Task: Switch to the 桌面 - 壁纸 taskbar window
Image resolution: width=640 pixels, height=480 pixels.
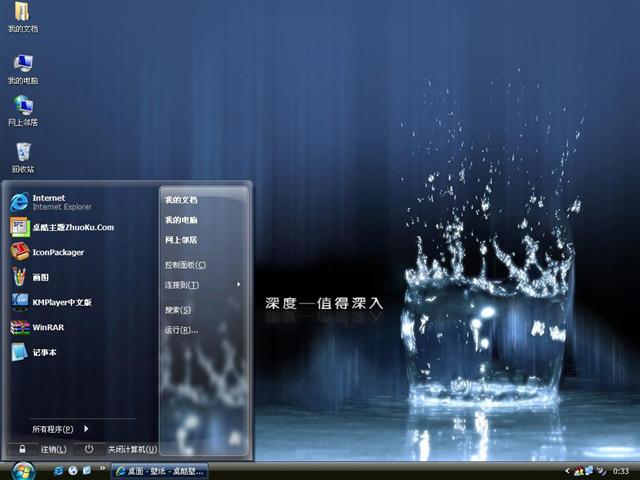Action: (160, 470)
